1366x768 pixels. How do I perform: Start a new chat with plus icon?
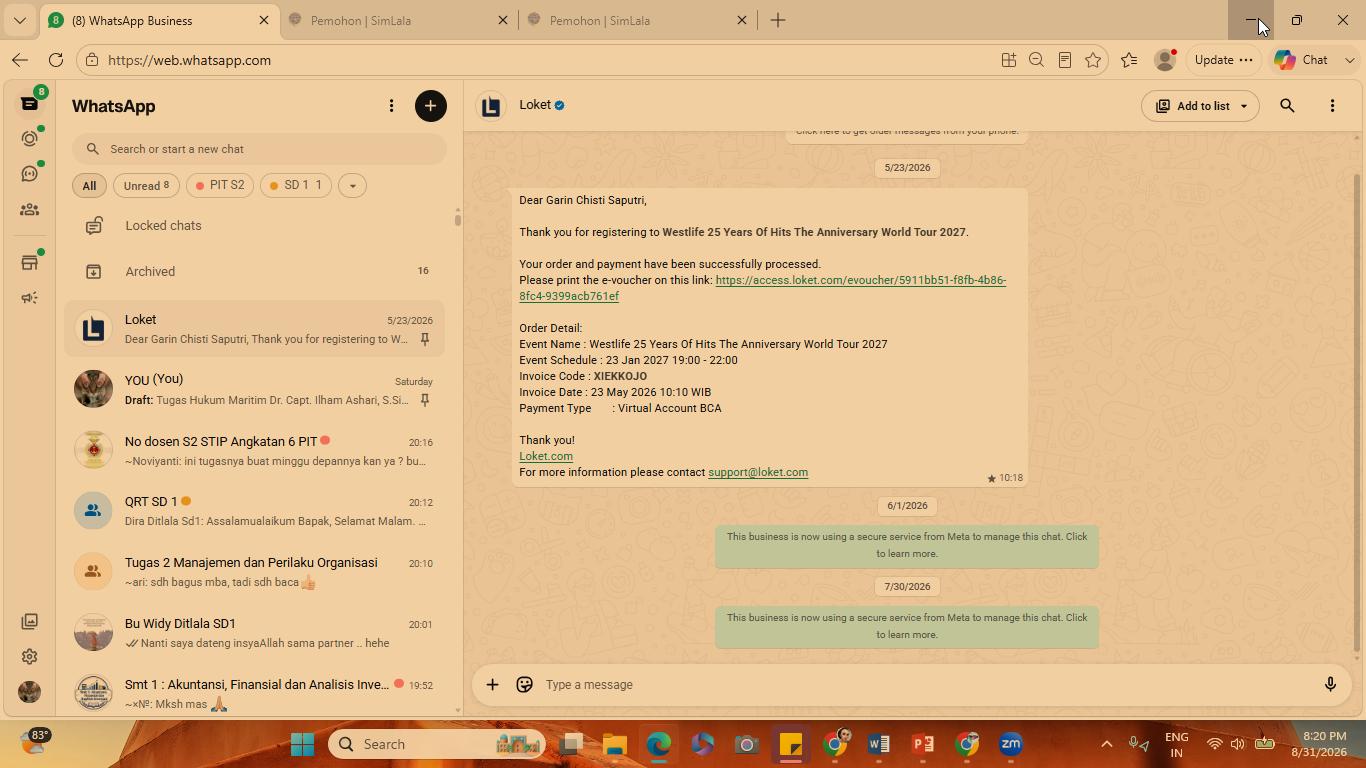[x=431, y=106]
